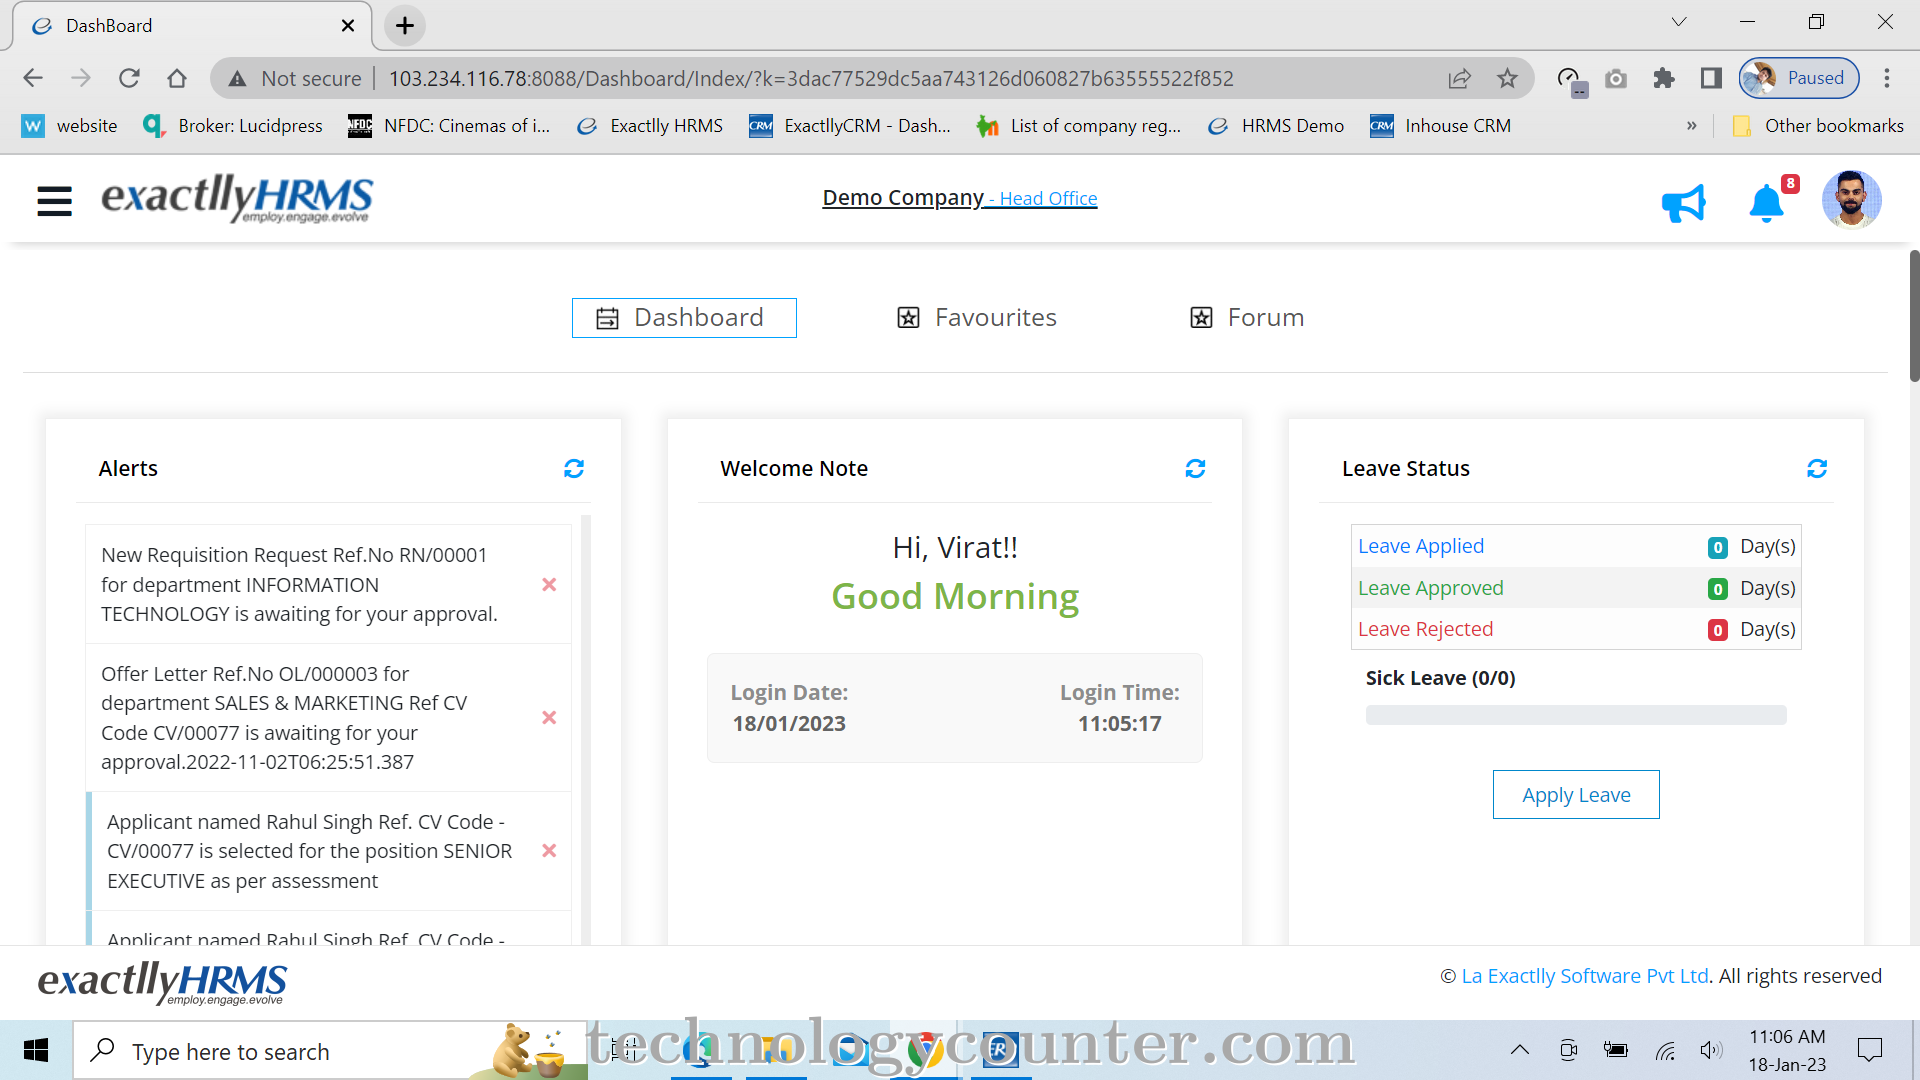Viewport: 1920px width, 1080px height.
Task: Refresh the Alerts panel
Action: pos(574,468)
